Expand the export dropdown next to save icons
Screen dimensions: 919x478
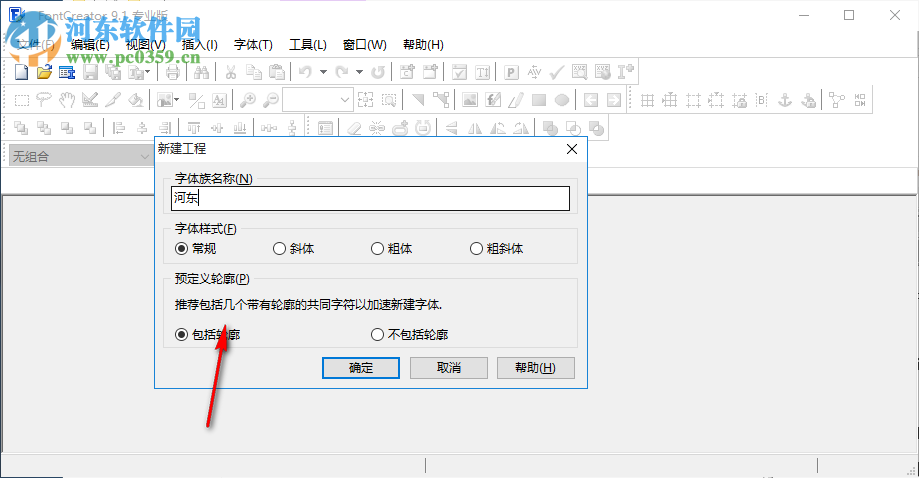(x=147, y=72)
